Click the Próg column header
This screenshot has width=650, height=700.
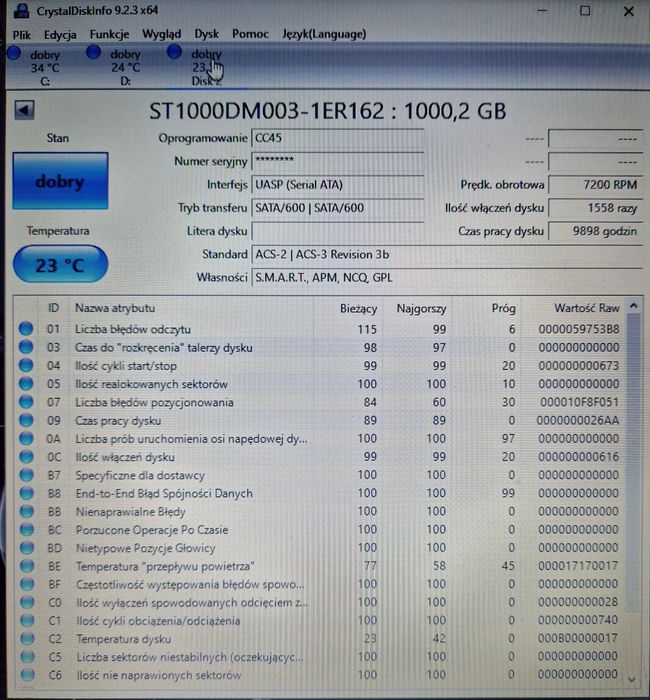coord(487,308)
